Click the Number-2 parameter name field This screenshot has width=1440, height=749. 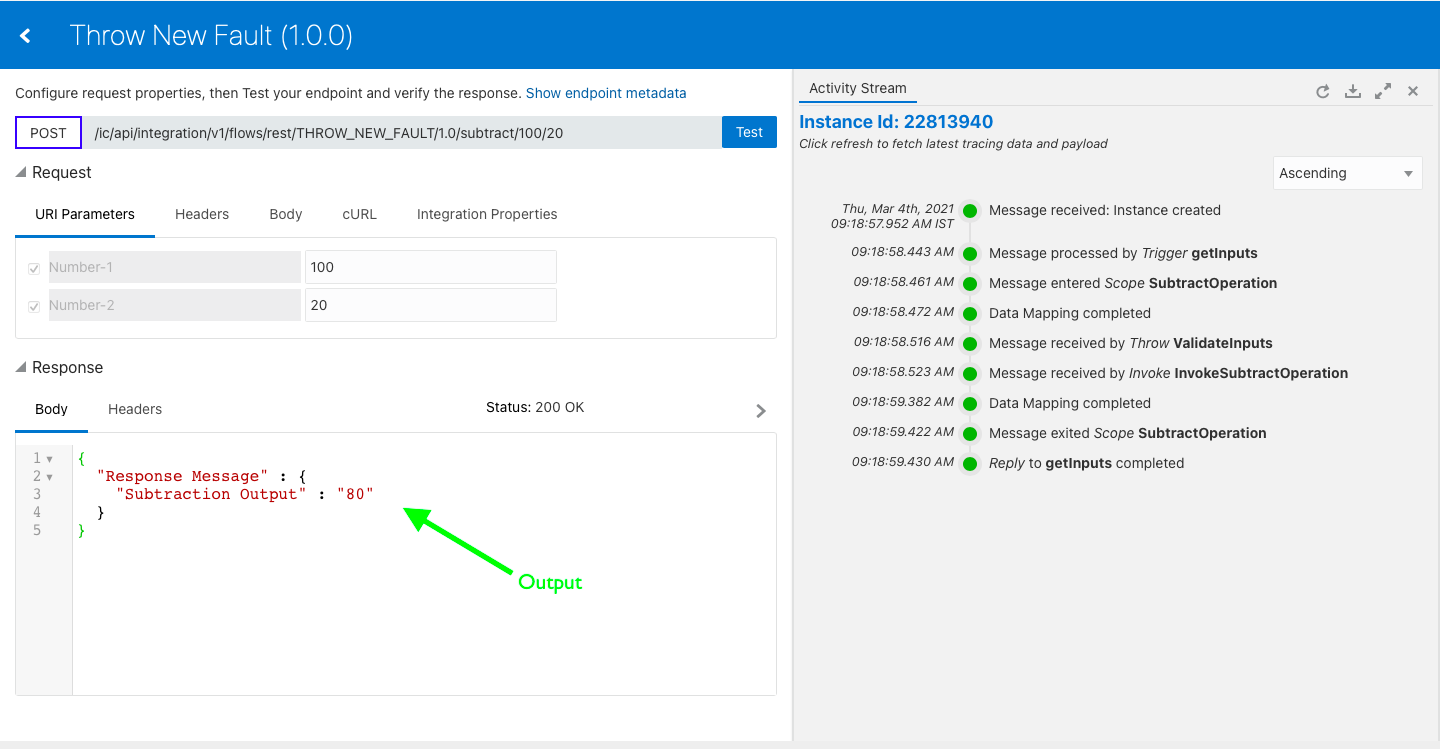(x=175, y=305)
